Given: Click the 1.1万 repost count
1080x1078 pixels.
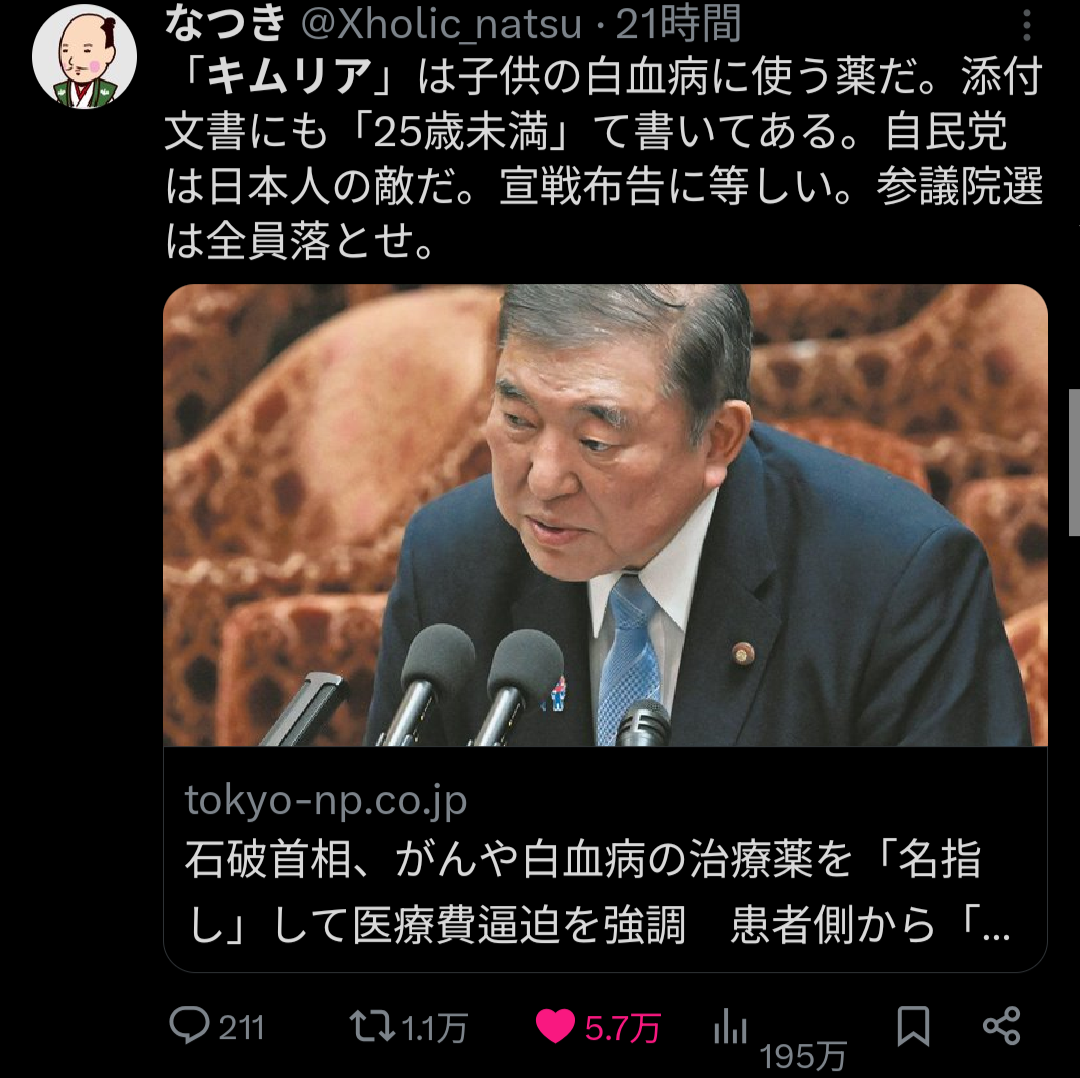Looking at the screenshot, I should [x=434, y=1028].
